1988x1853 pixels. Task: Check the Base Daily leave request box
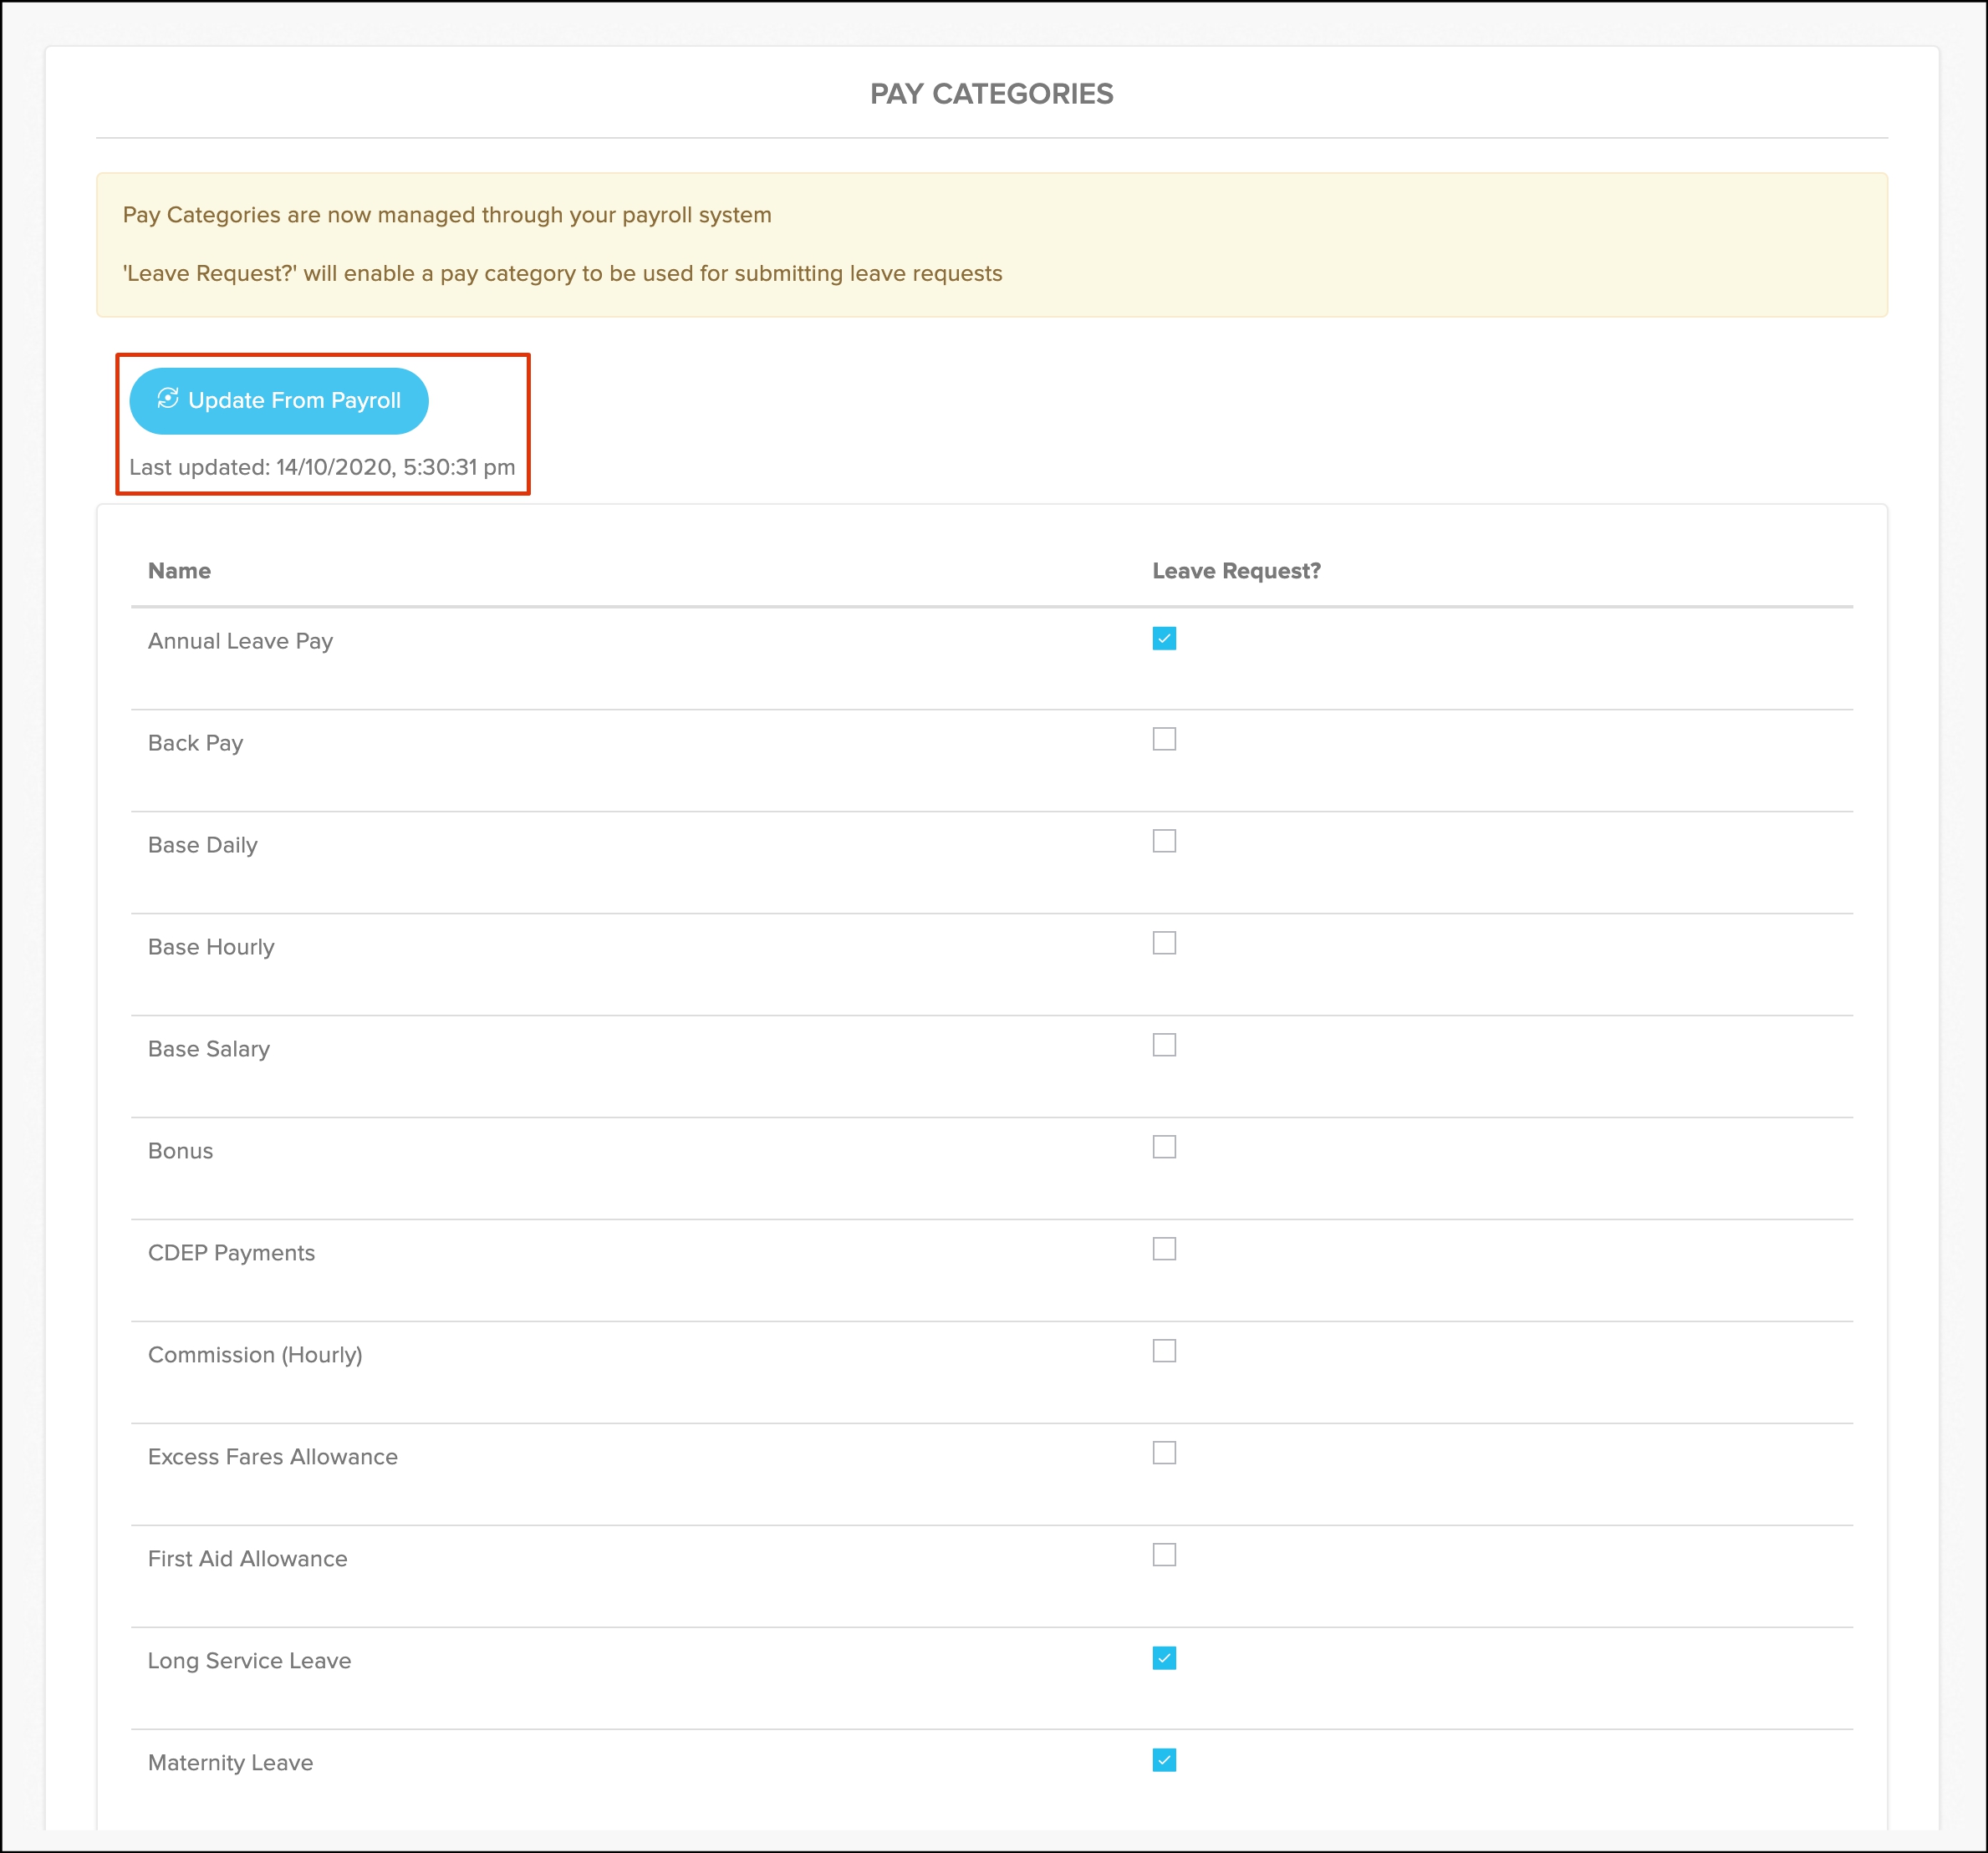click(x=1164, y=841)
